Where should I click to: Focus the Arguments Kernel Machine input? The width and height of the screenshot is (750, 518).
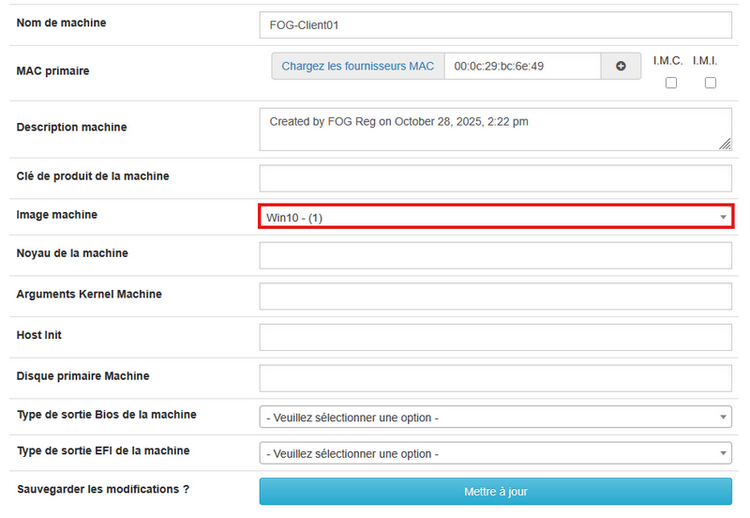[496, 297]
